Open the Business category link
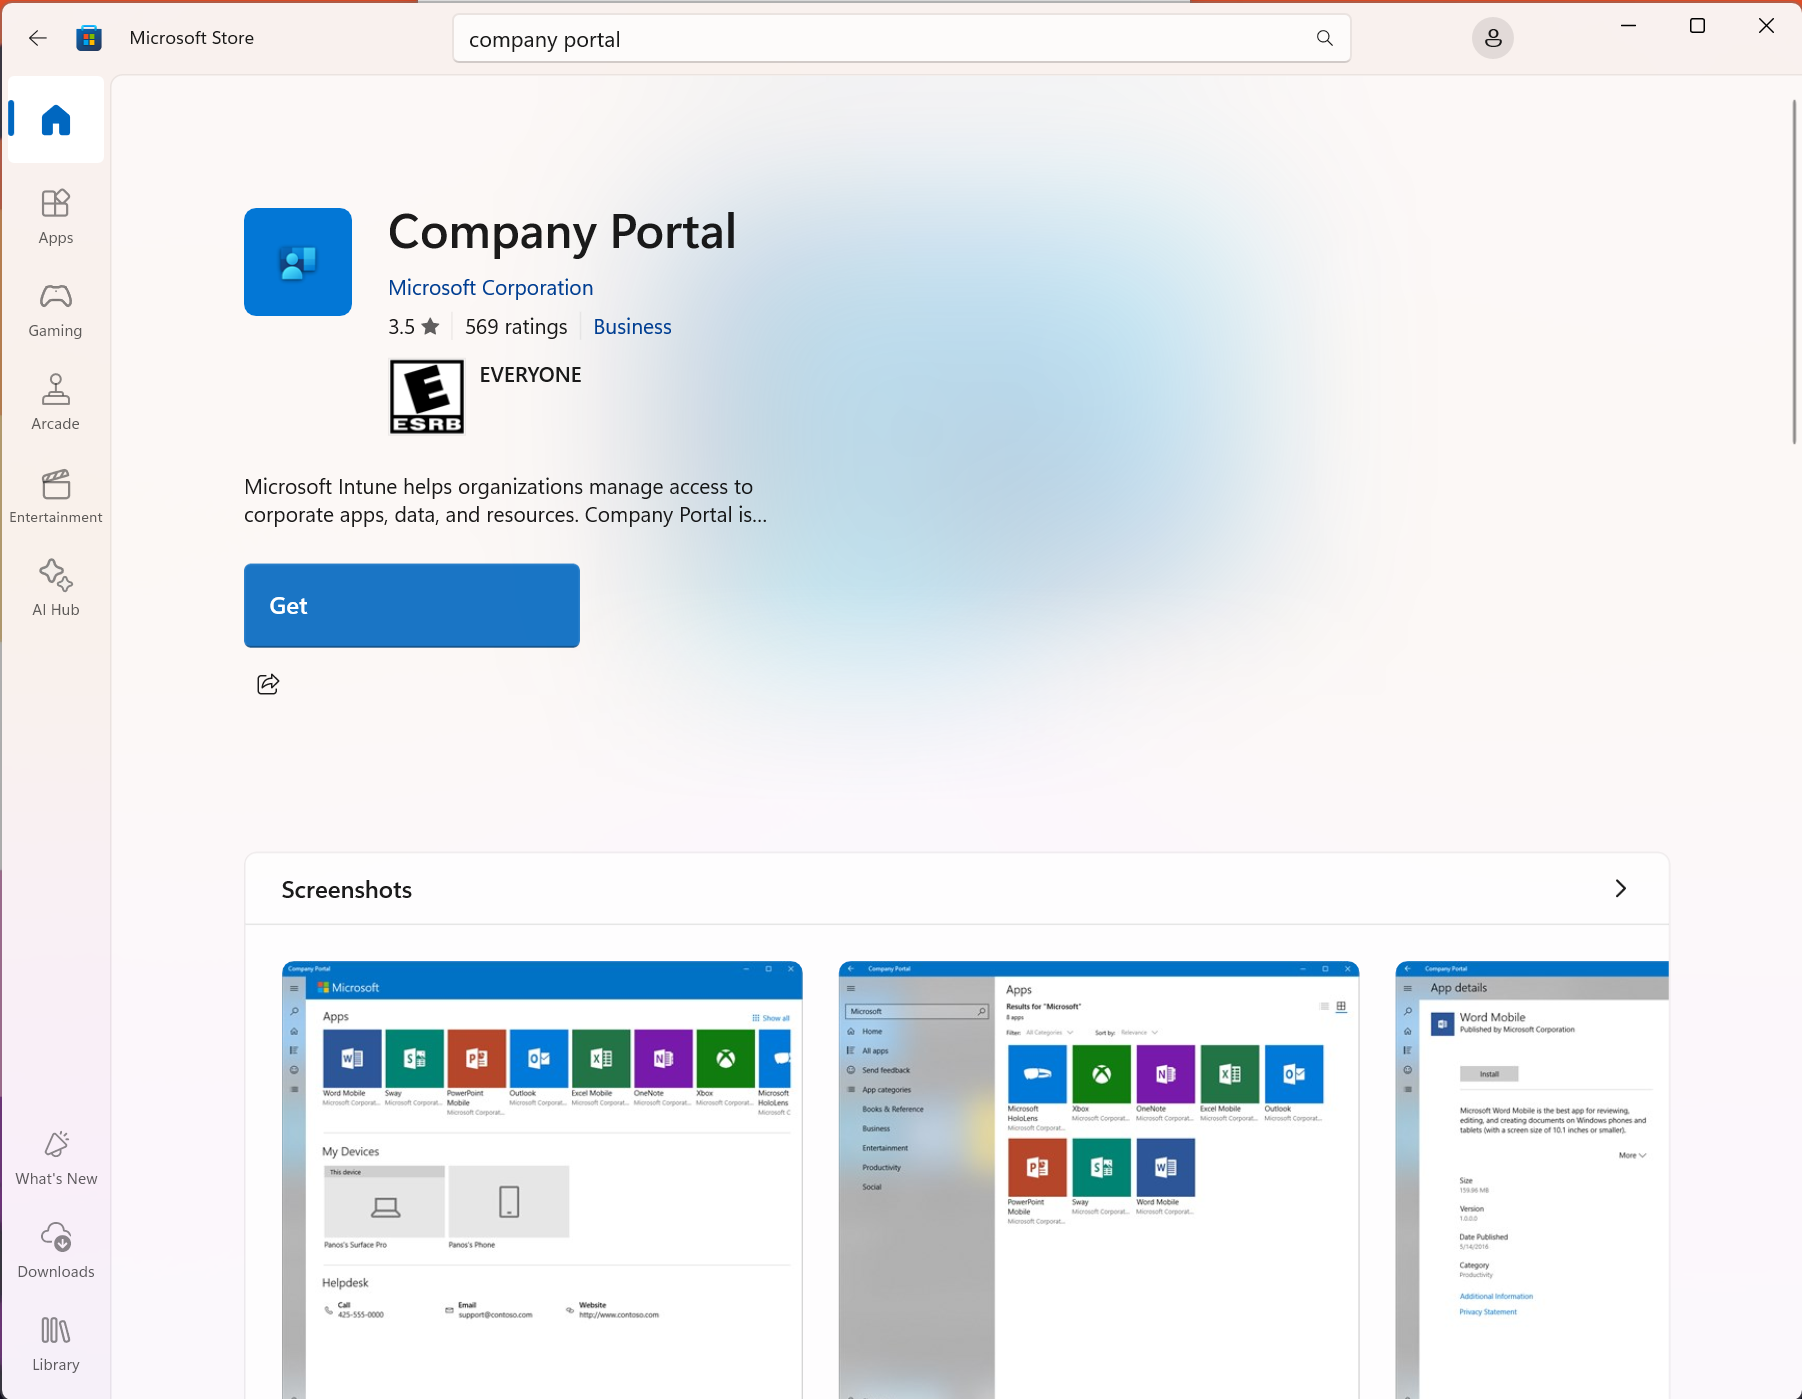 (632, 327)
